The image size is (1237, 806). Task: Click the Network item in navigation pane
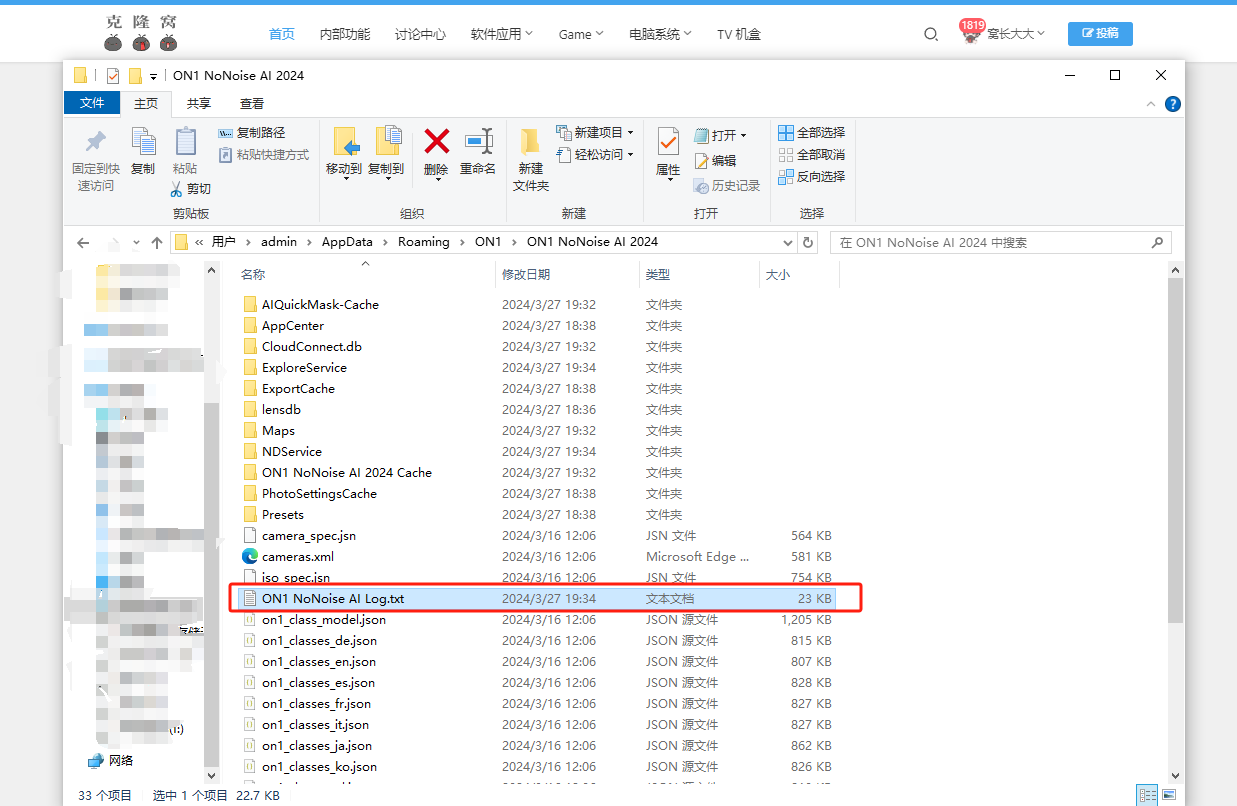[x=110, y=760]
